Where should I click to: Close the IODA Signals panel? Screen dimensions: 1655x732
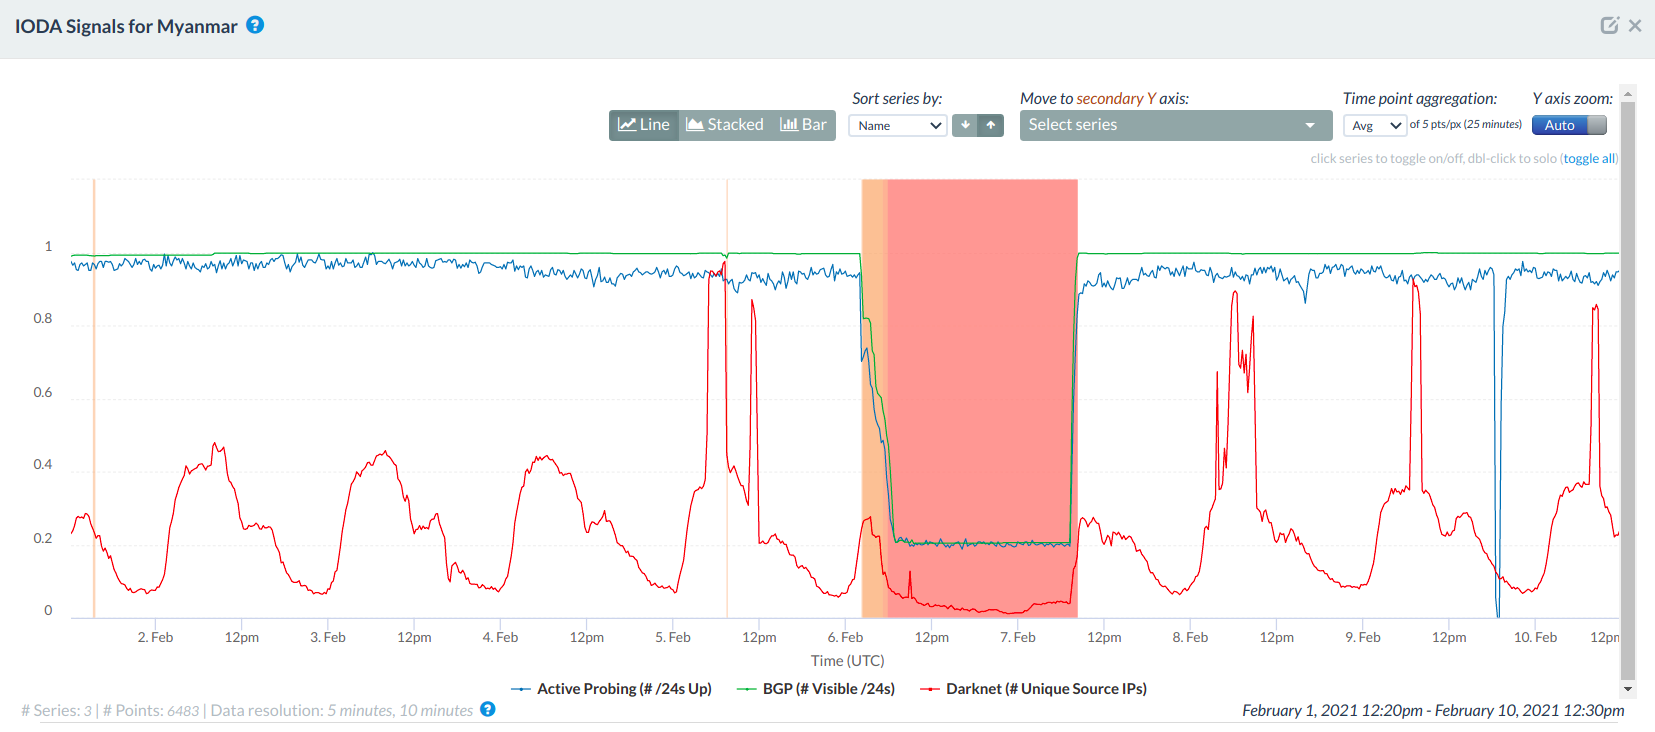(1635, 25)
